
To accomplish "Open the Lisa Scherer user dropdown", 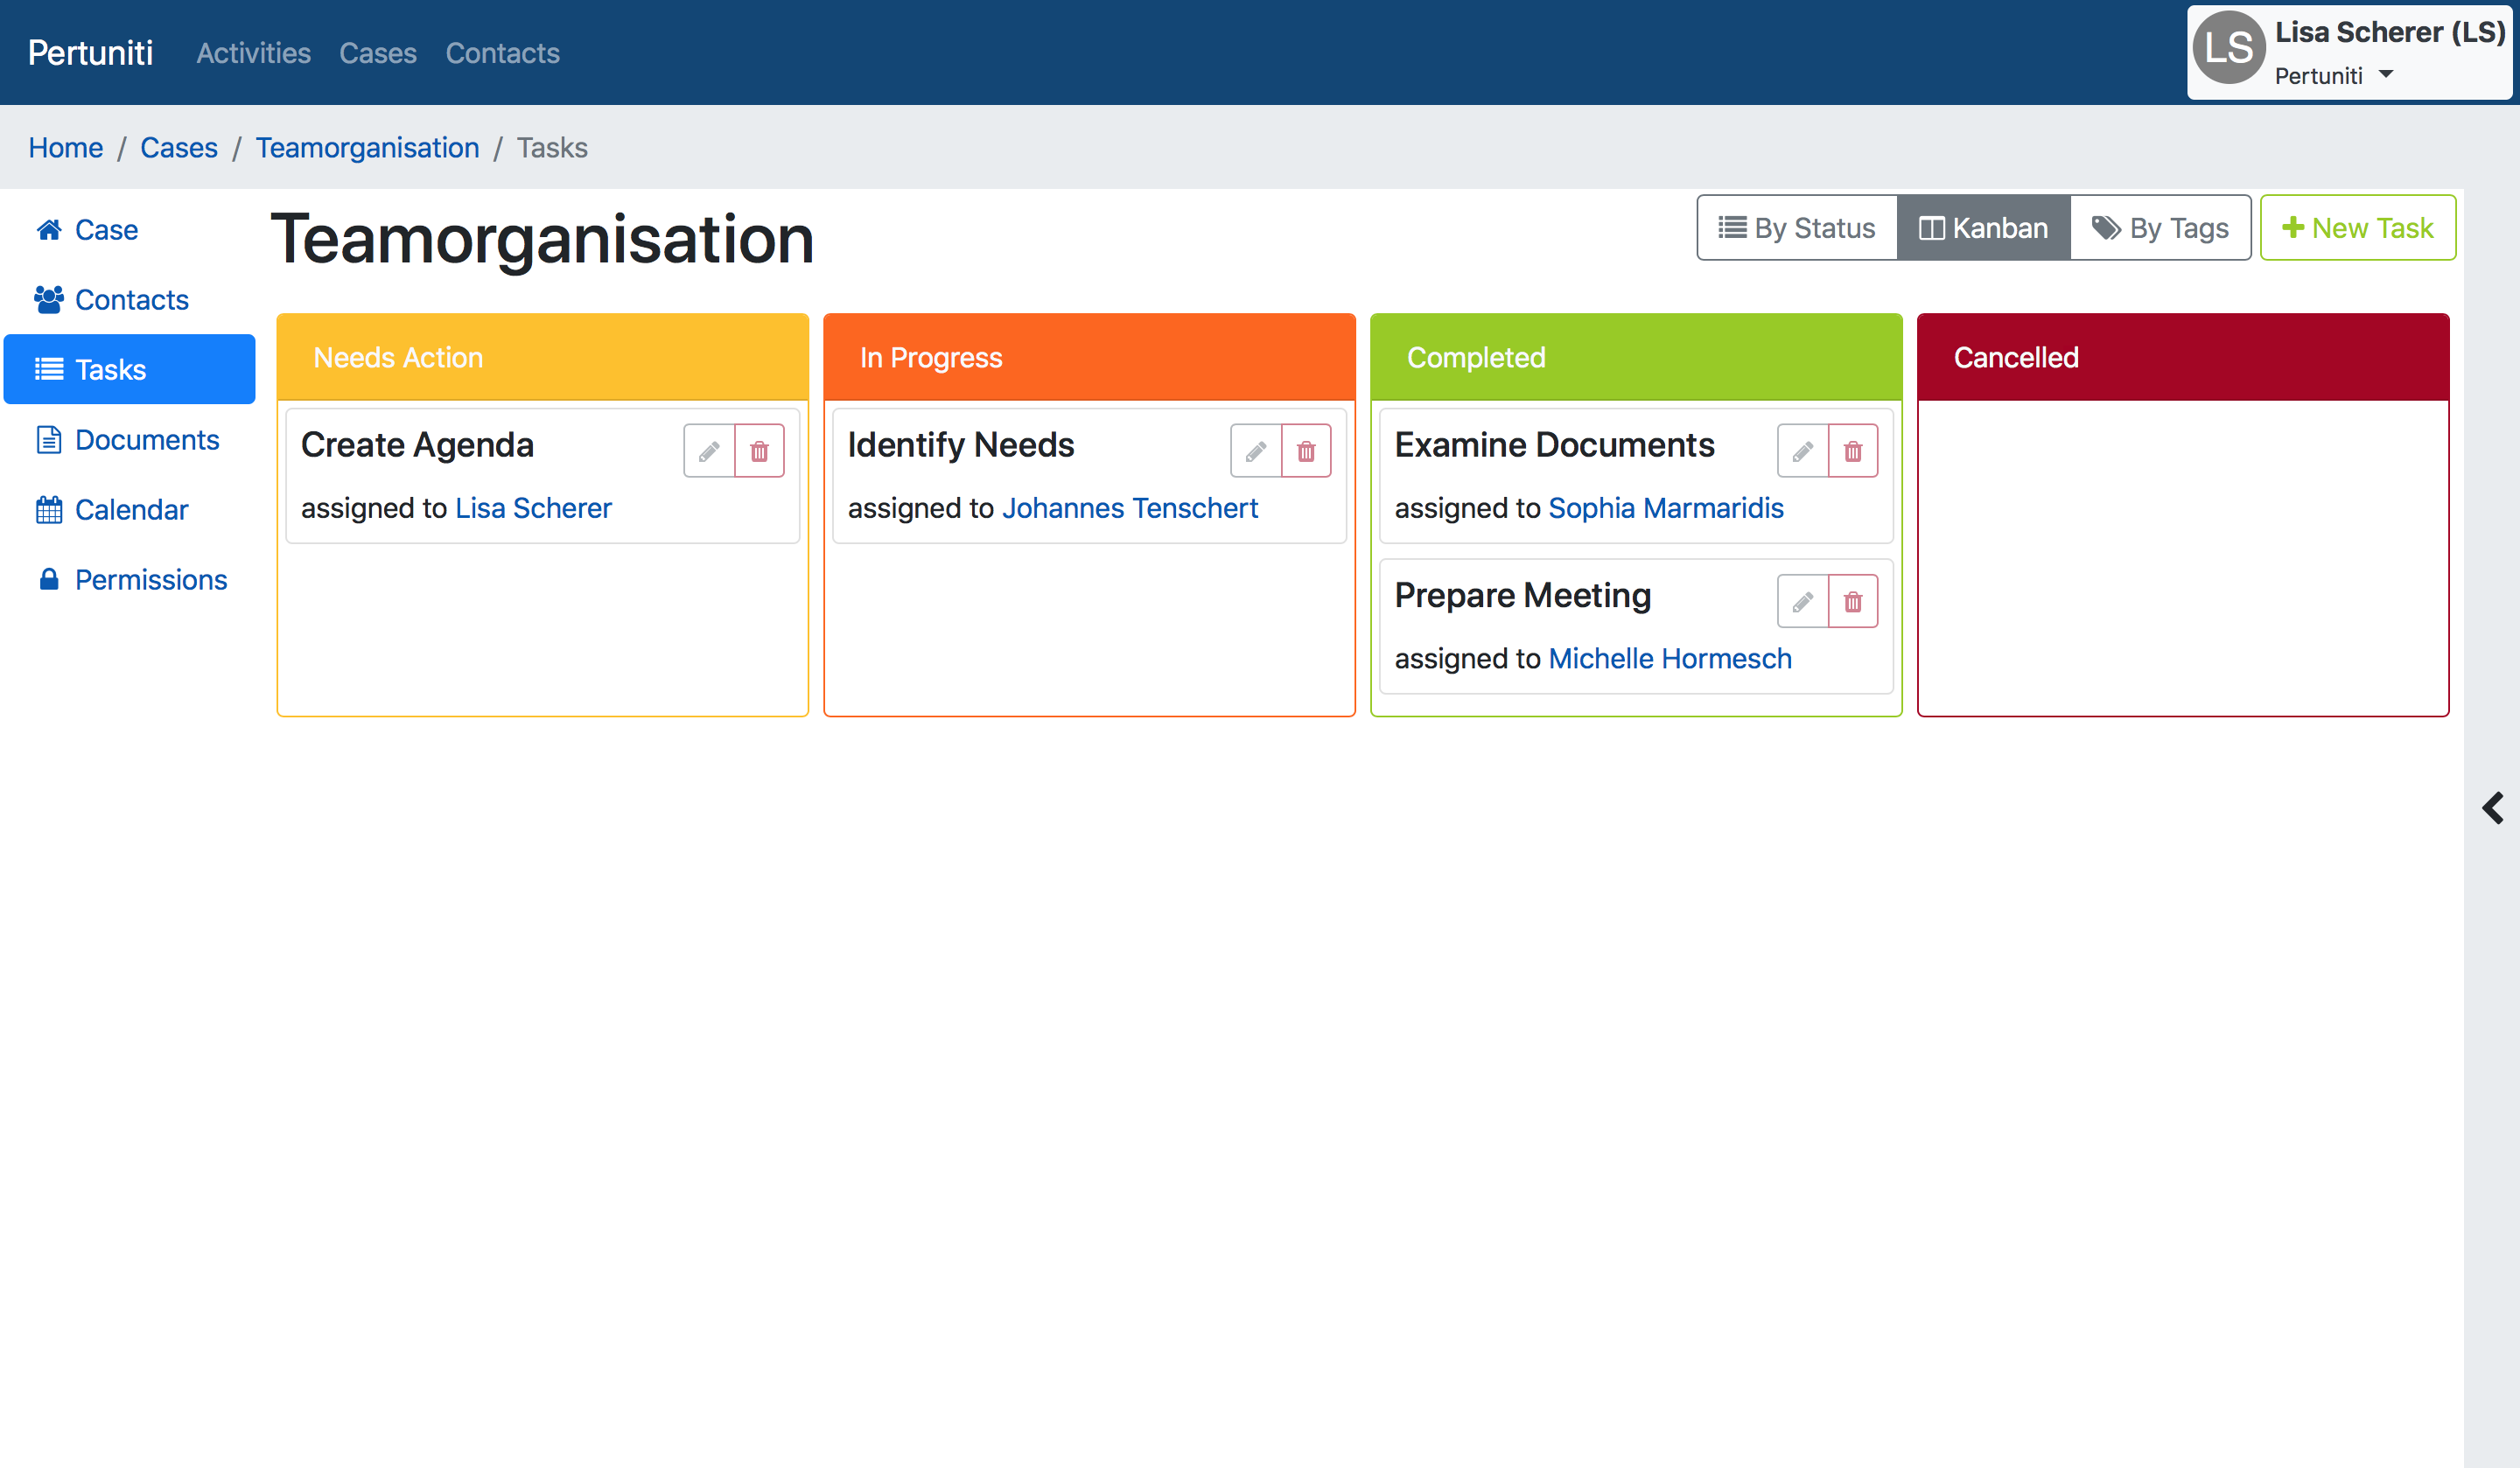I will tap(2349, 52).
